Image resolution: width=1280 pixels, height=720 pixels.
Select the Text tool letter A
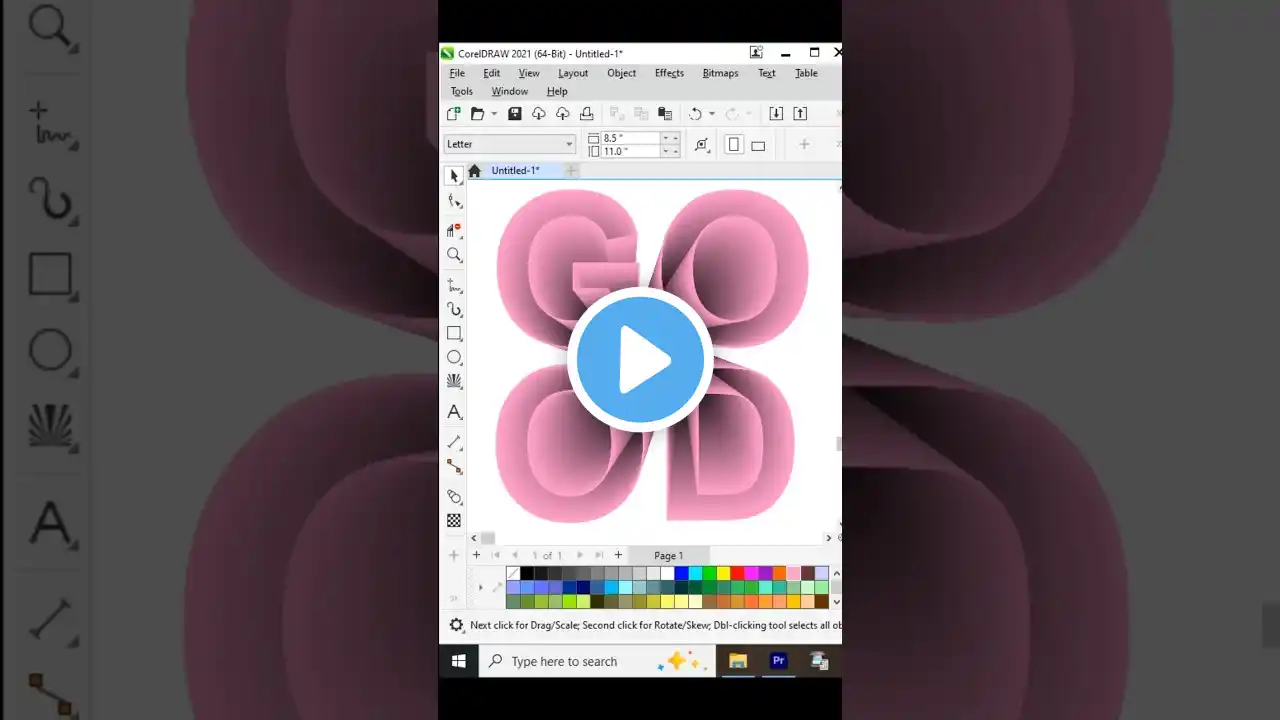coord(454,412)
